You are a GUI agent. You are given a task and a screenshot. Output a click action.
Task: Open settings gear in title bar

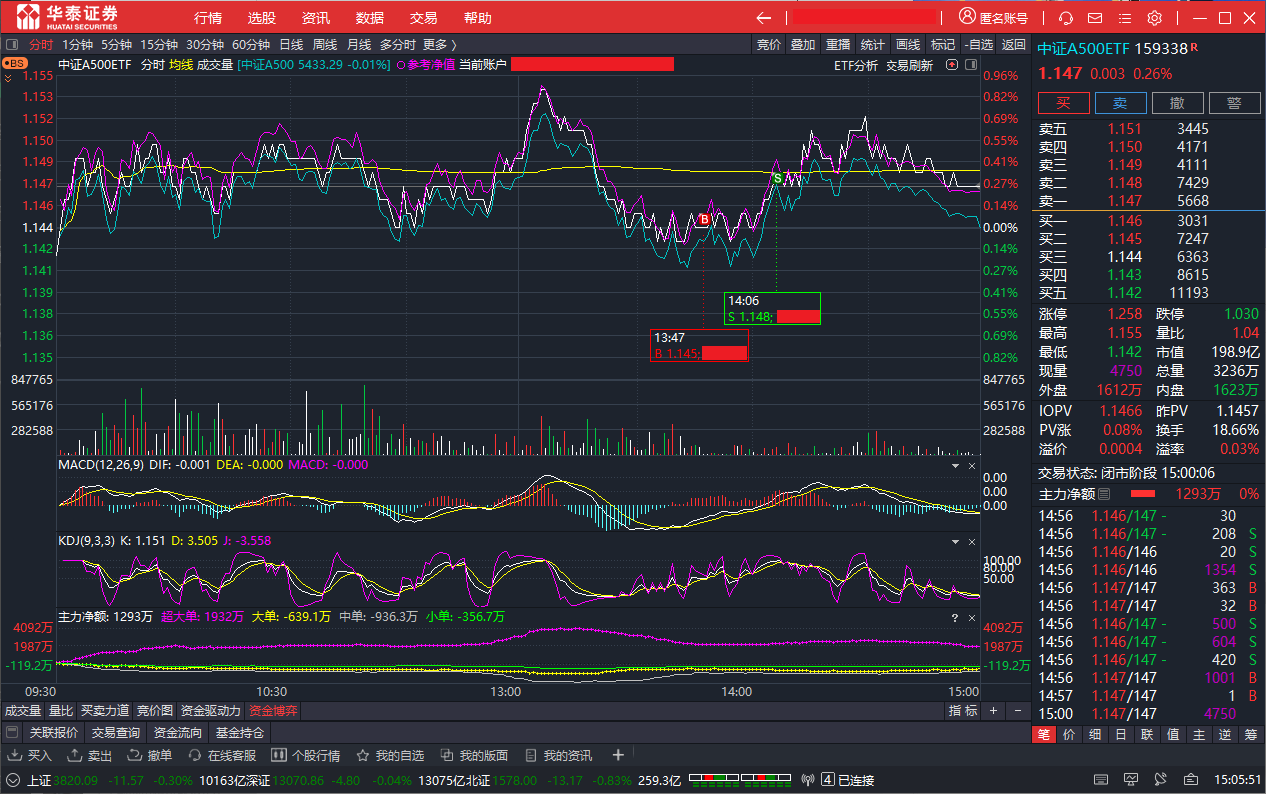[1154, 18]
